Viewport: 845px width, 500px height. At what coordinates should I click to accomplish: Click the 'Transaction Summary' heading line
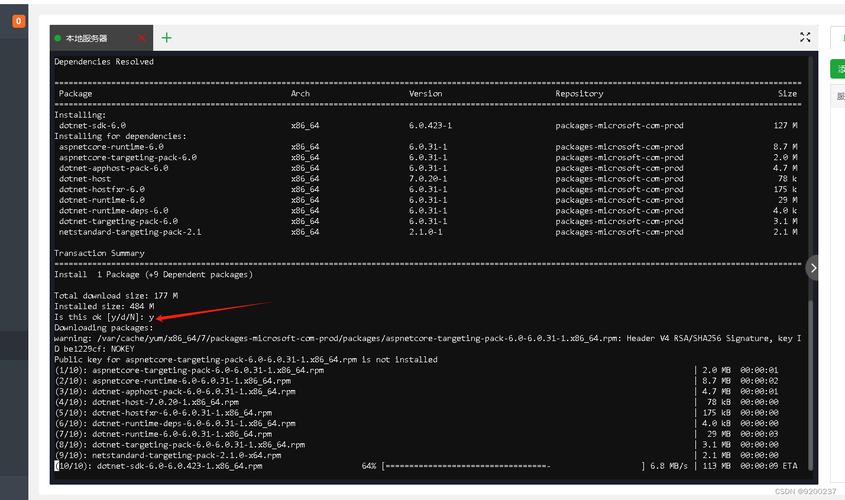coord(99,253)
